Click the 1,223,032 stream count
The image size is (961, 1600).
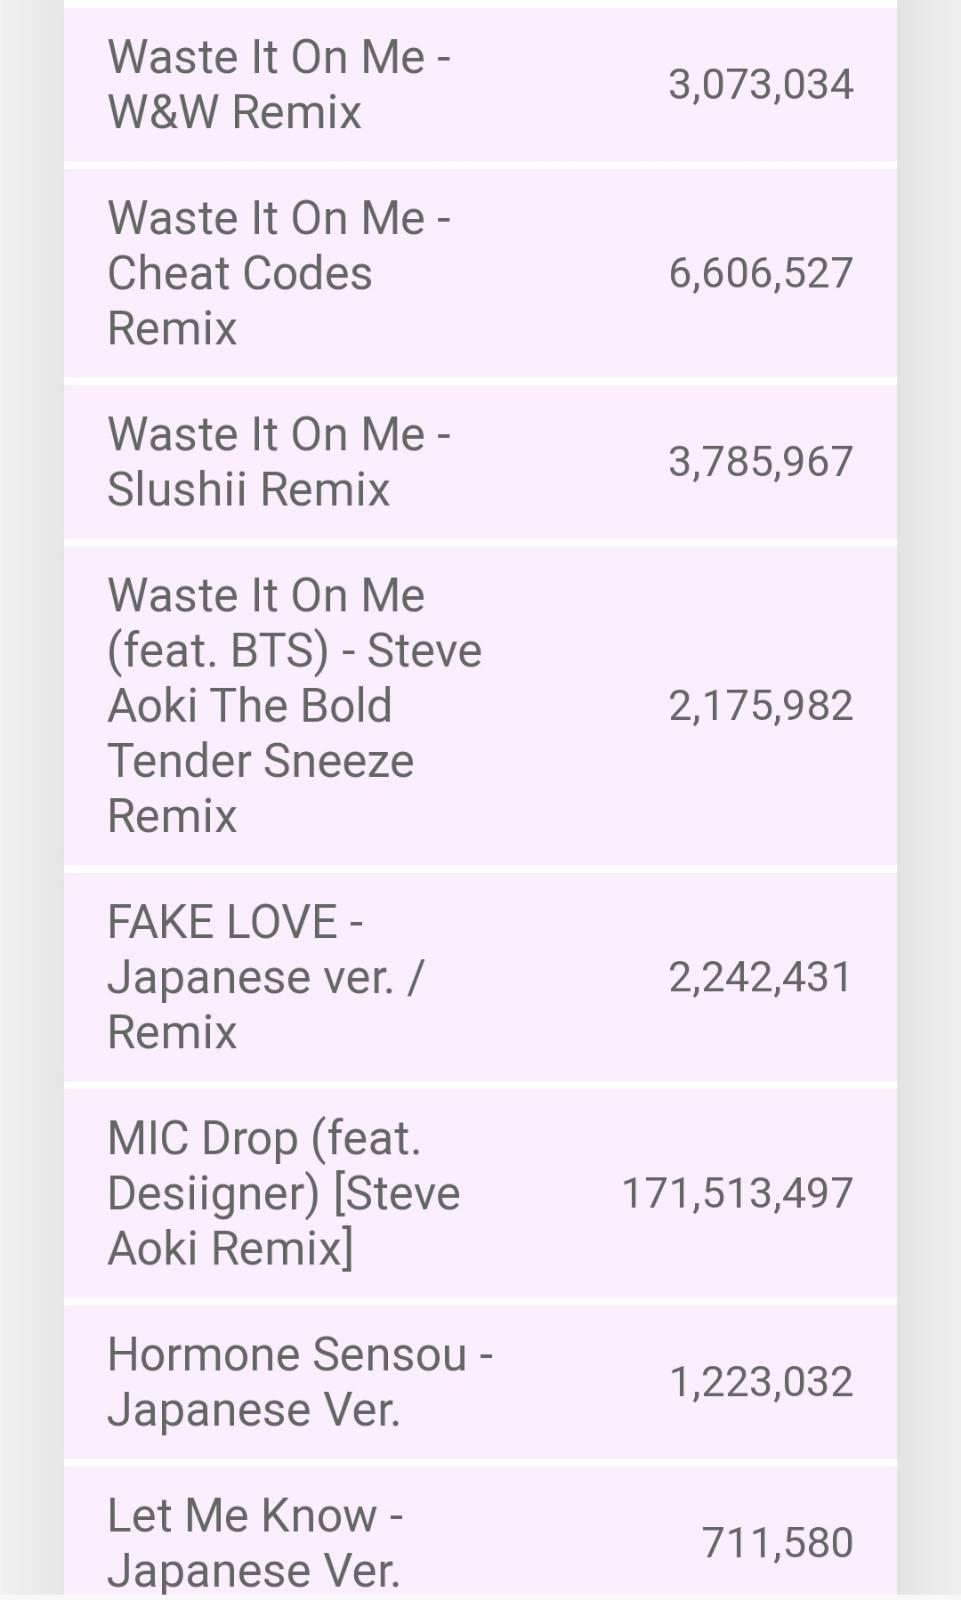click(760, 1381)
